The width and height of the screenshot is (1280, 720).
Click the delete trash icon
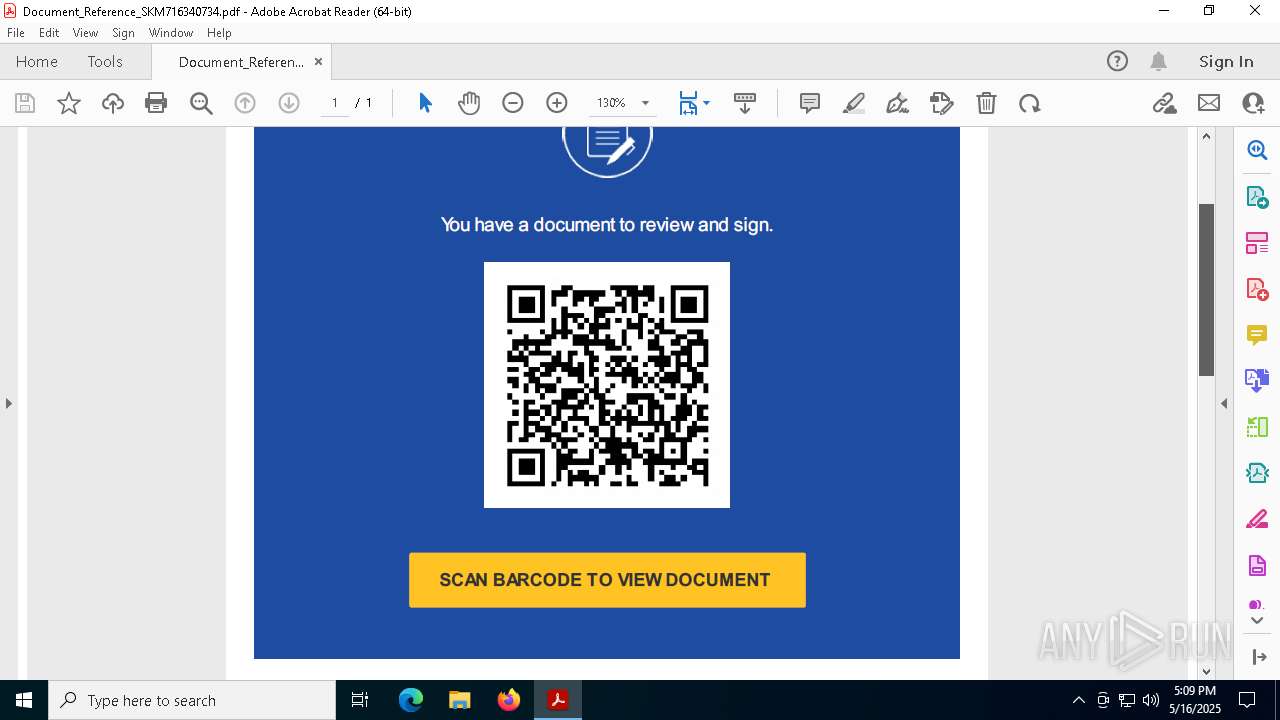pos(986,103)
